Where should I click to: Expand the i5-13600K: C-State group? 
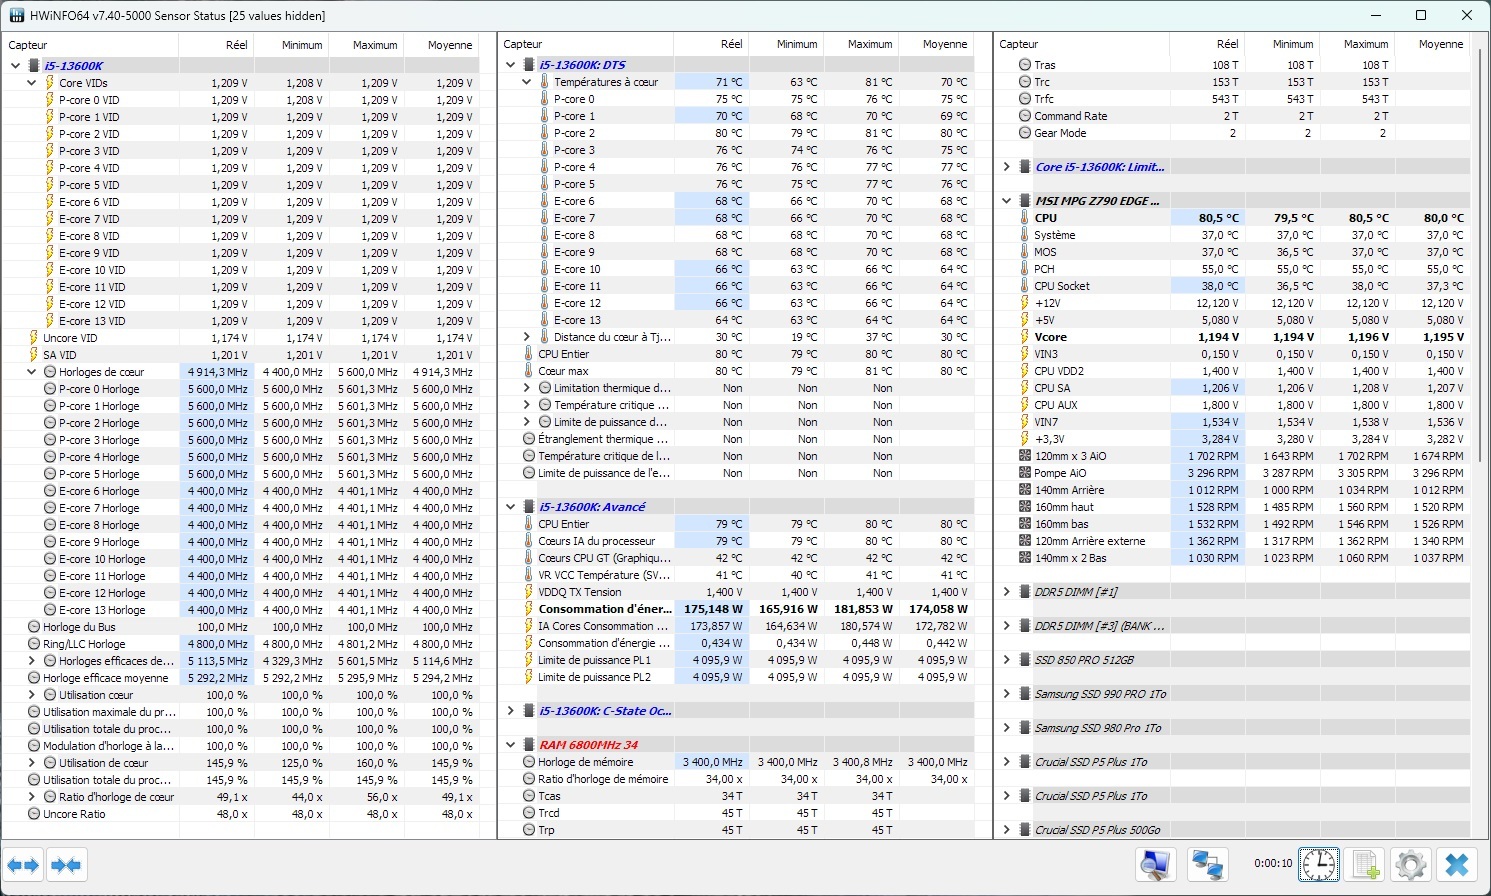tap(511, 711)
